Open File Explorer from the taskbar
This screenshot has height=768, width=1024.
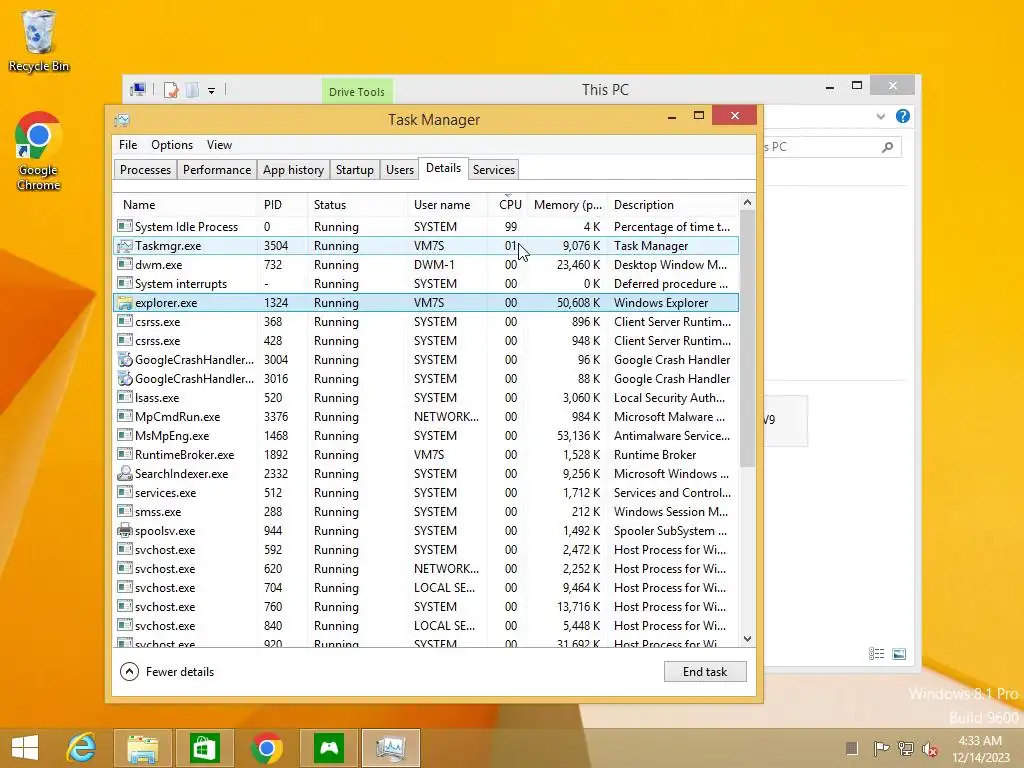click(x=142, y=748)
